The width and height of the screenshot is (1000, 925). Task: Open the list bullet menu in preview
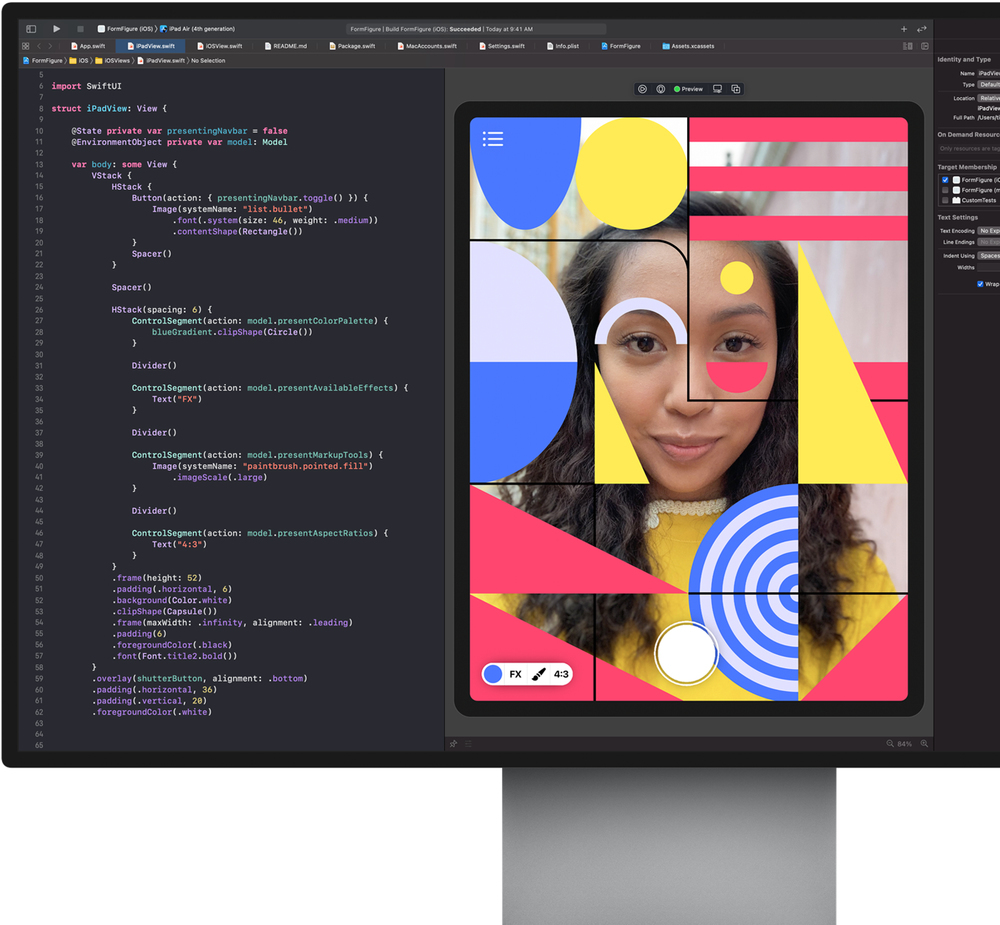493,139
